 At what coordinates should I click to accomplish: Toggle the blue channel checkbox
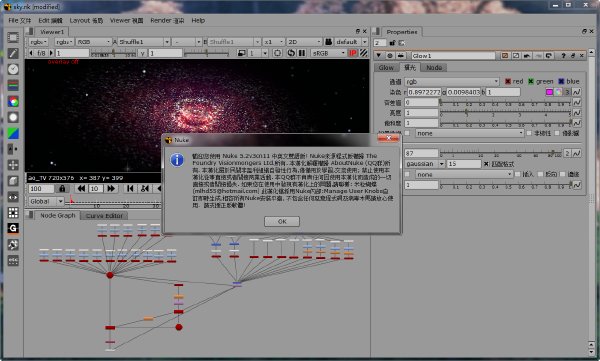(561, 81)
